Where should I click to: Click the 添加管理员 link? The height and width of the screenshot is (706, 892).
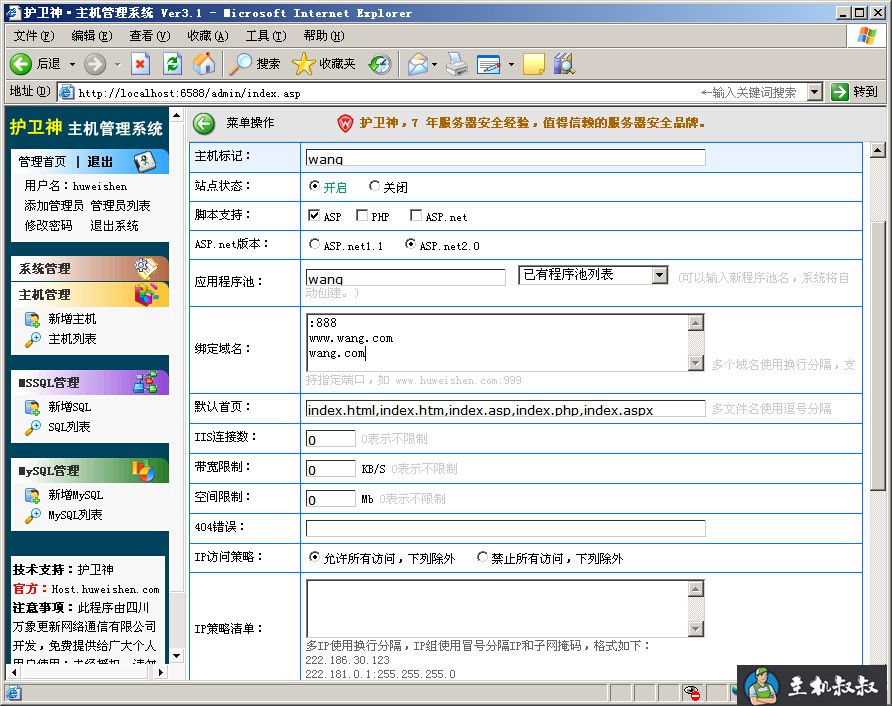(53, 206)
